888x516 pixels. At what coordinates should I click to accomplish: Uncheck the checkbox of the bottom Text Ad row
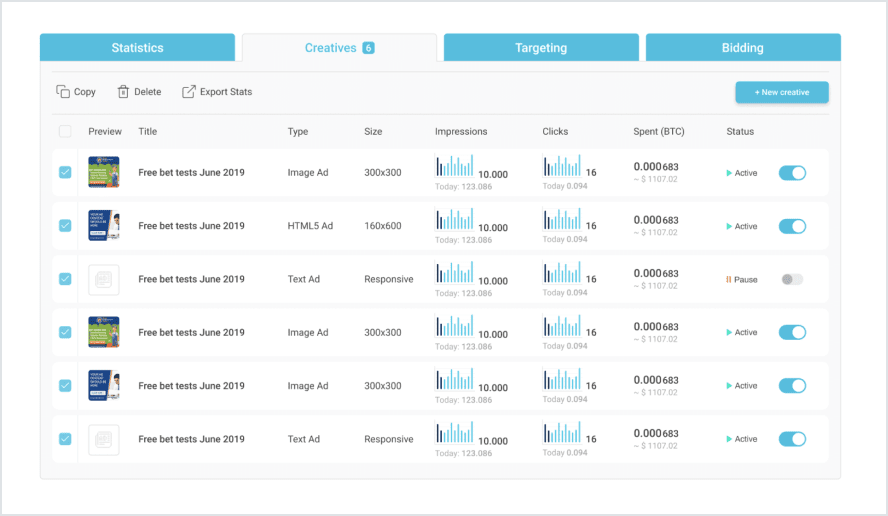[65, 439]
